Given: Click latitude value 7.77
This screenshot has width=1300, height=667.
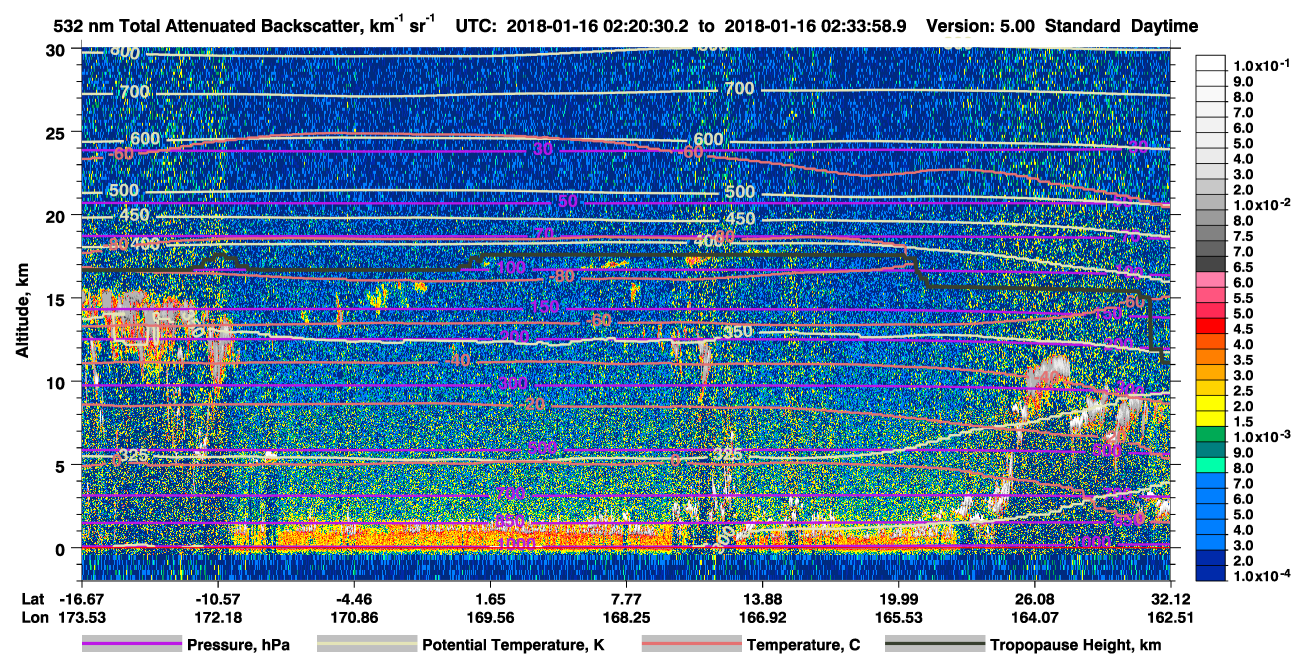Looking at the screenshot, I should (x=626, y=598).
